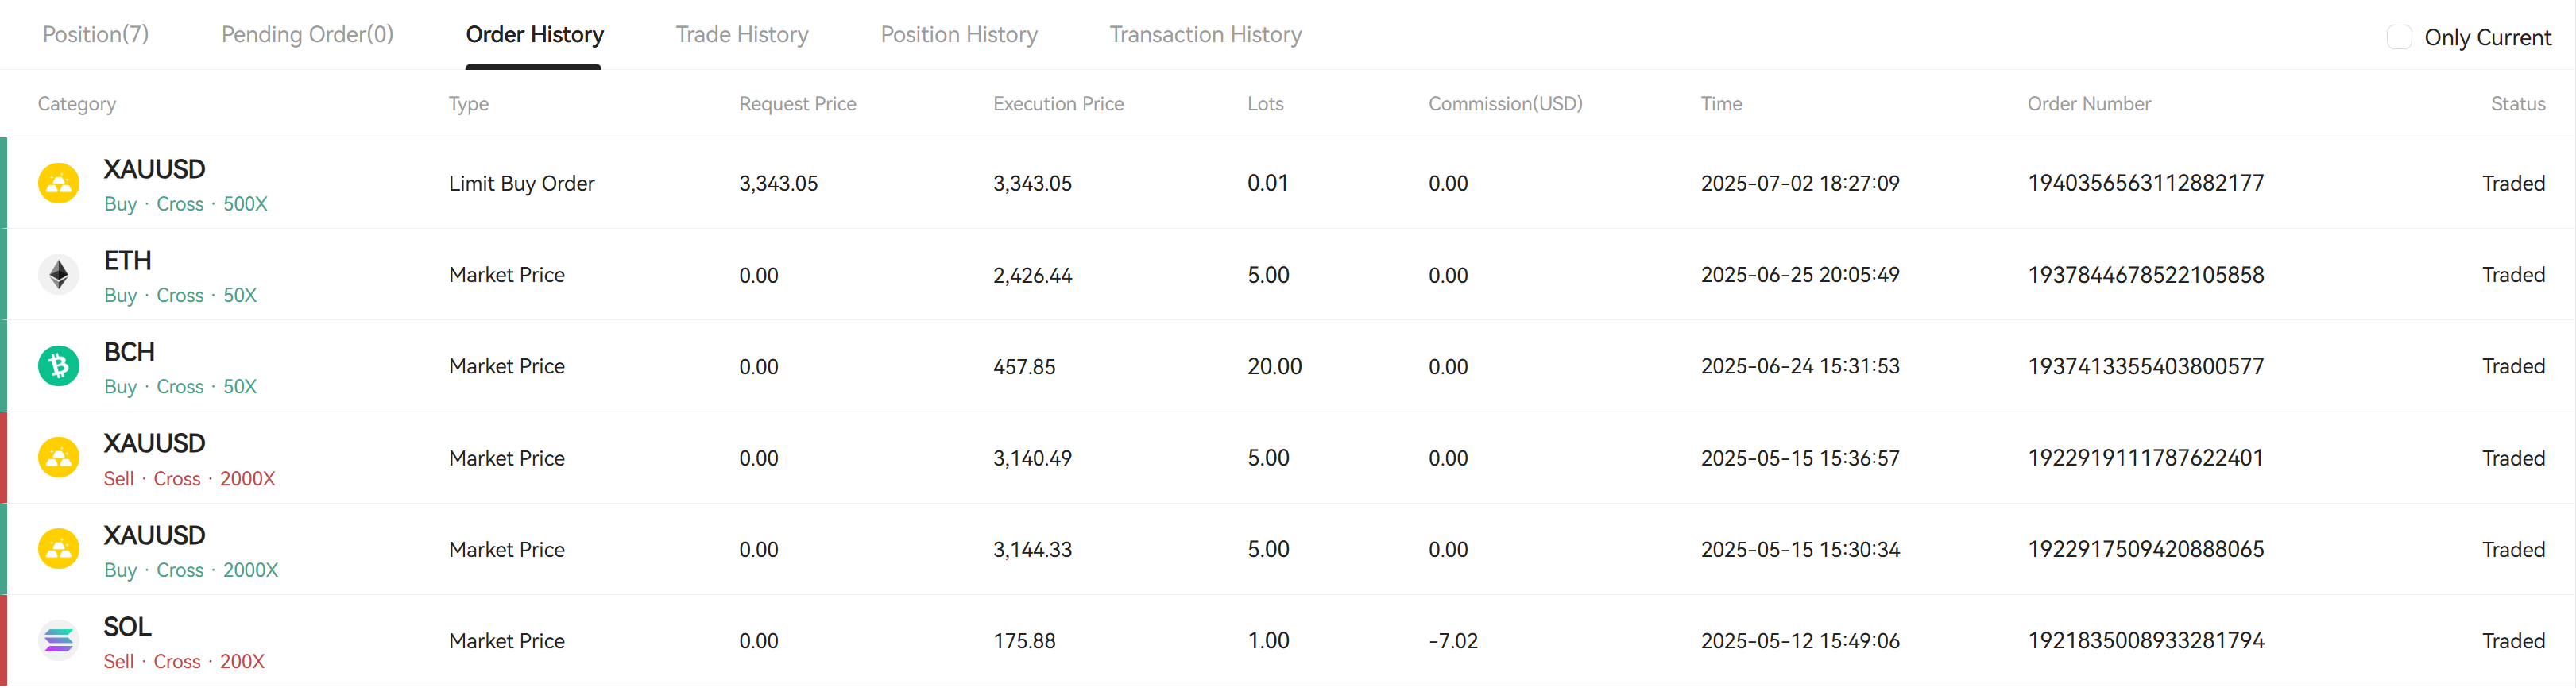Click the green BCH coin icon
The width and height of the screenshot is (2576, 688).
(59, 366)
